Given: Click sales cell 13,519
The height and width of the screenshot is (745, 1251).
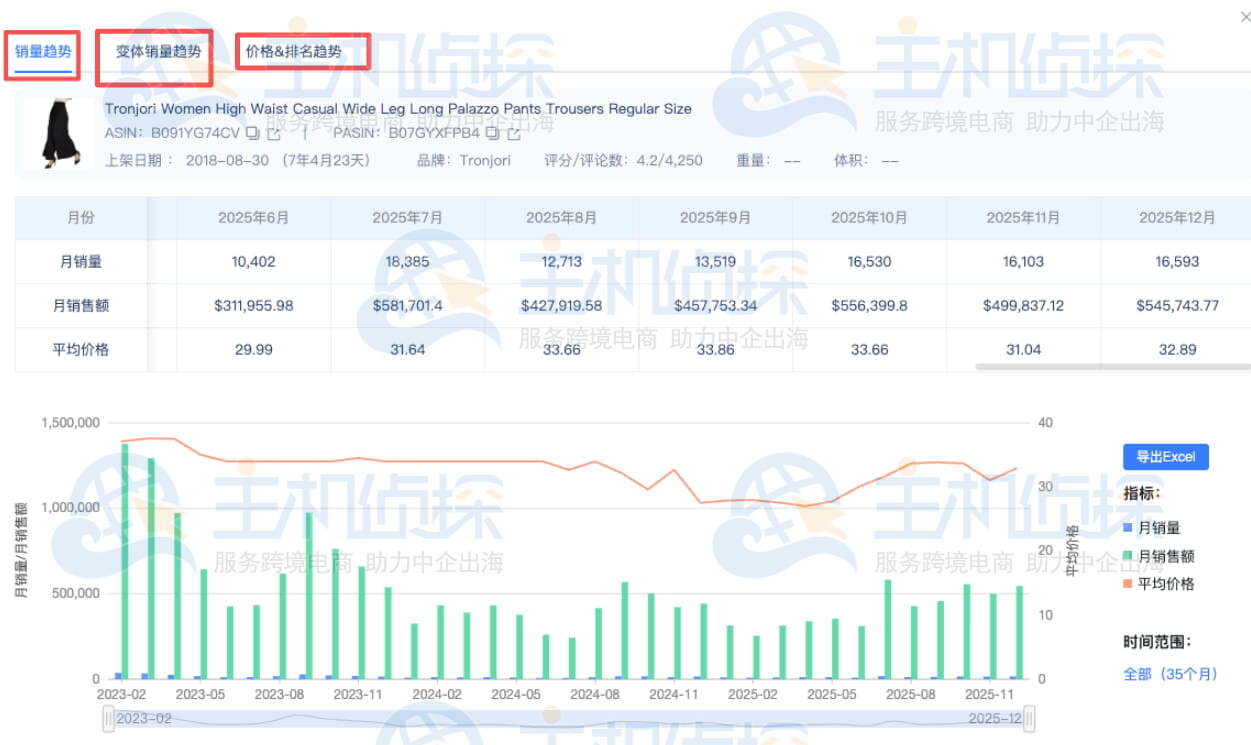Looking at the screenshot, I should 716,262.
